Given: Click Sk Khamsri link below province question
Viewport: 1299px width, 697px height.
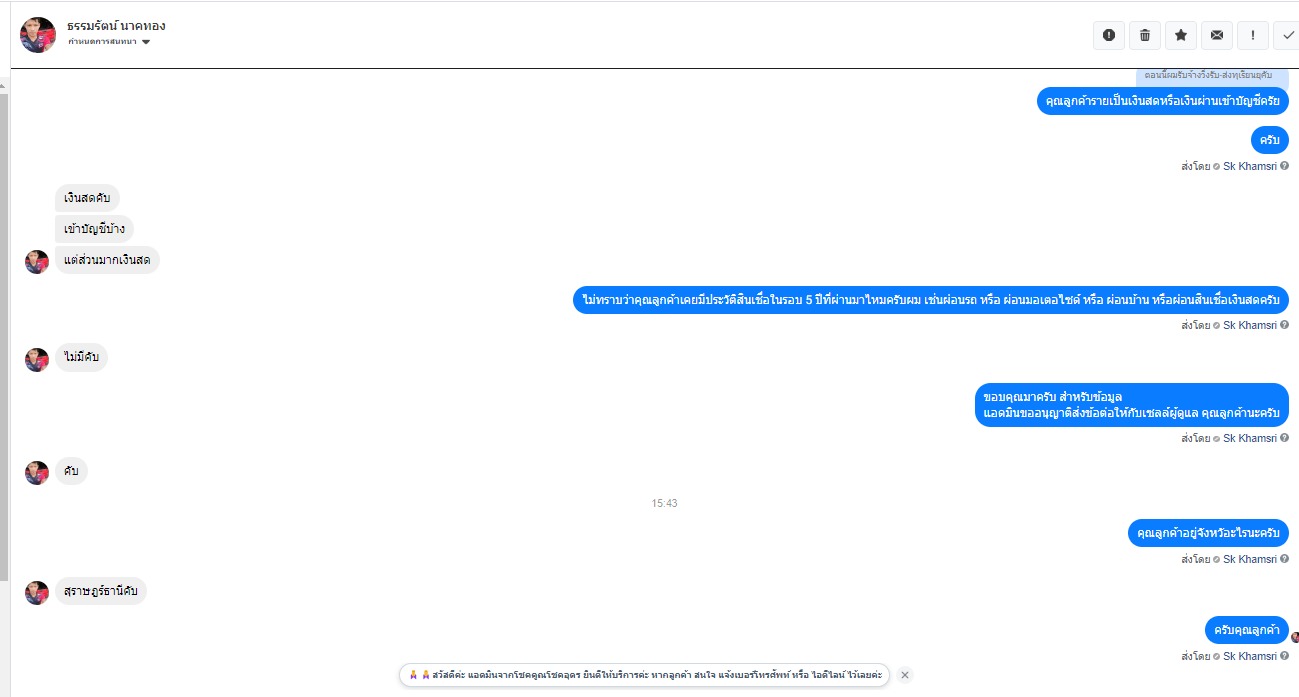Looking at the screenshot, I should pyautogui.click(x=1249, y=559).
